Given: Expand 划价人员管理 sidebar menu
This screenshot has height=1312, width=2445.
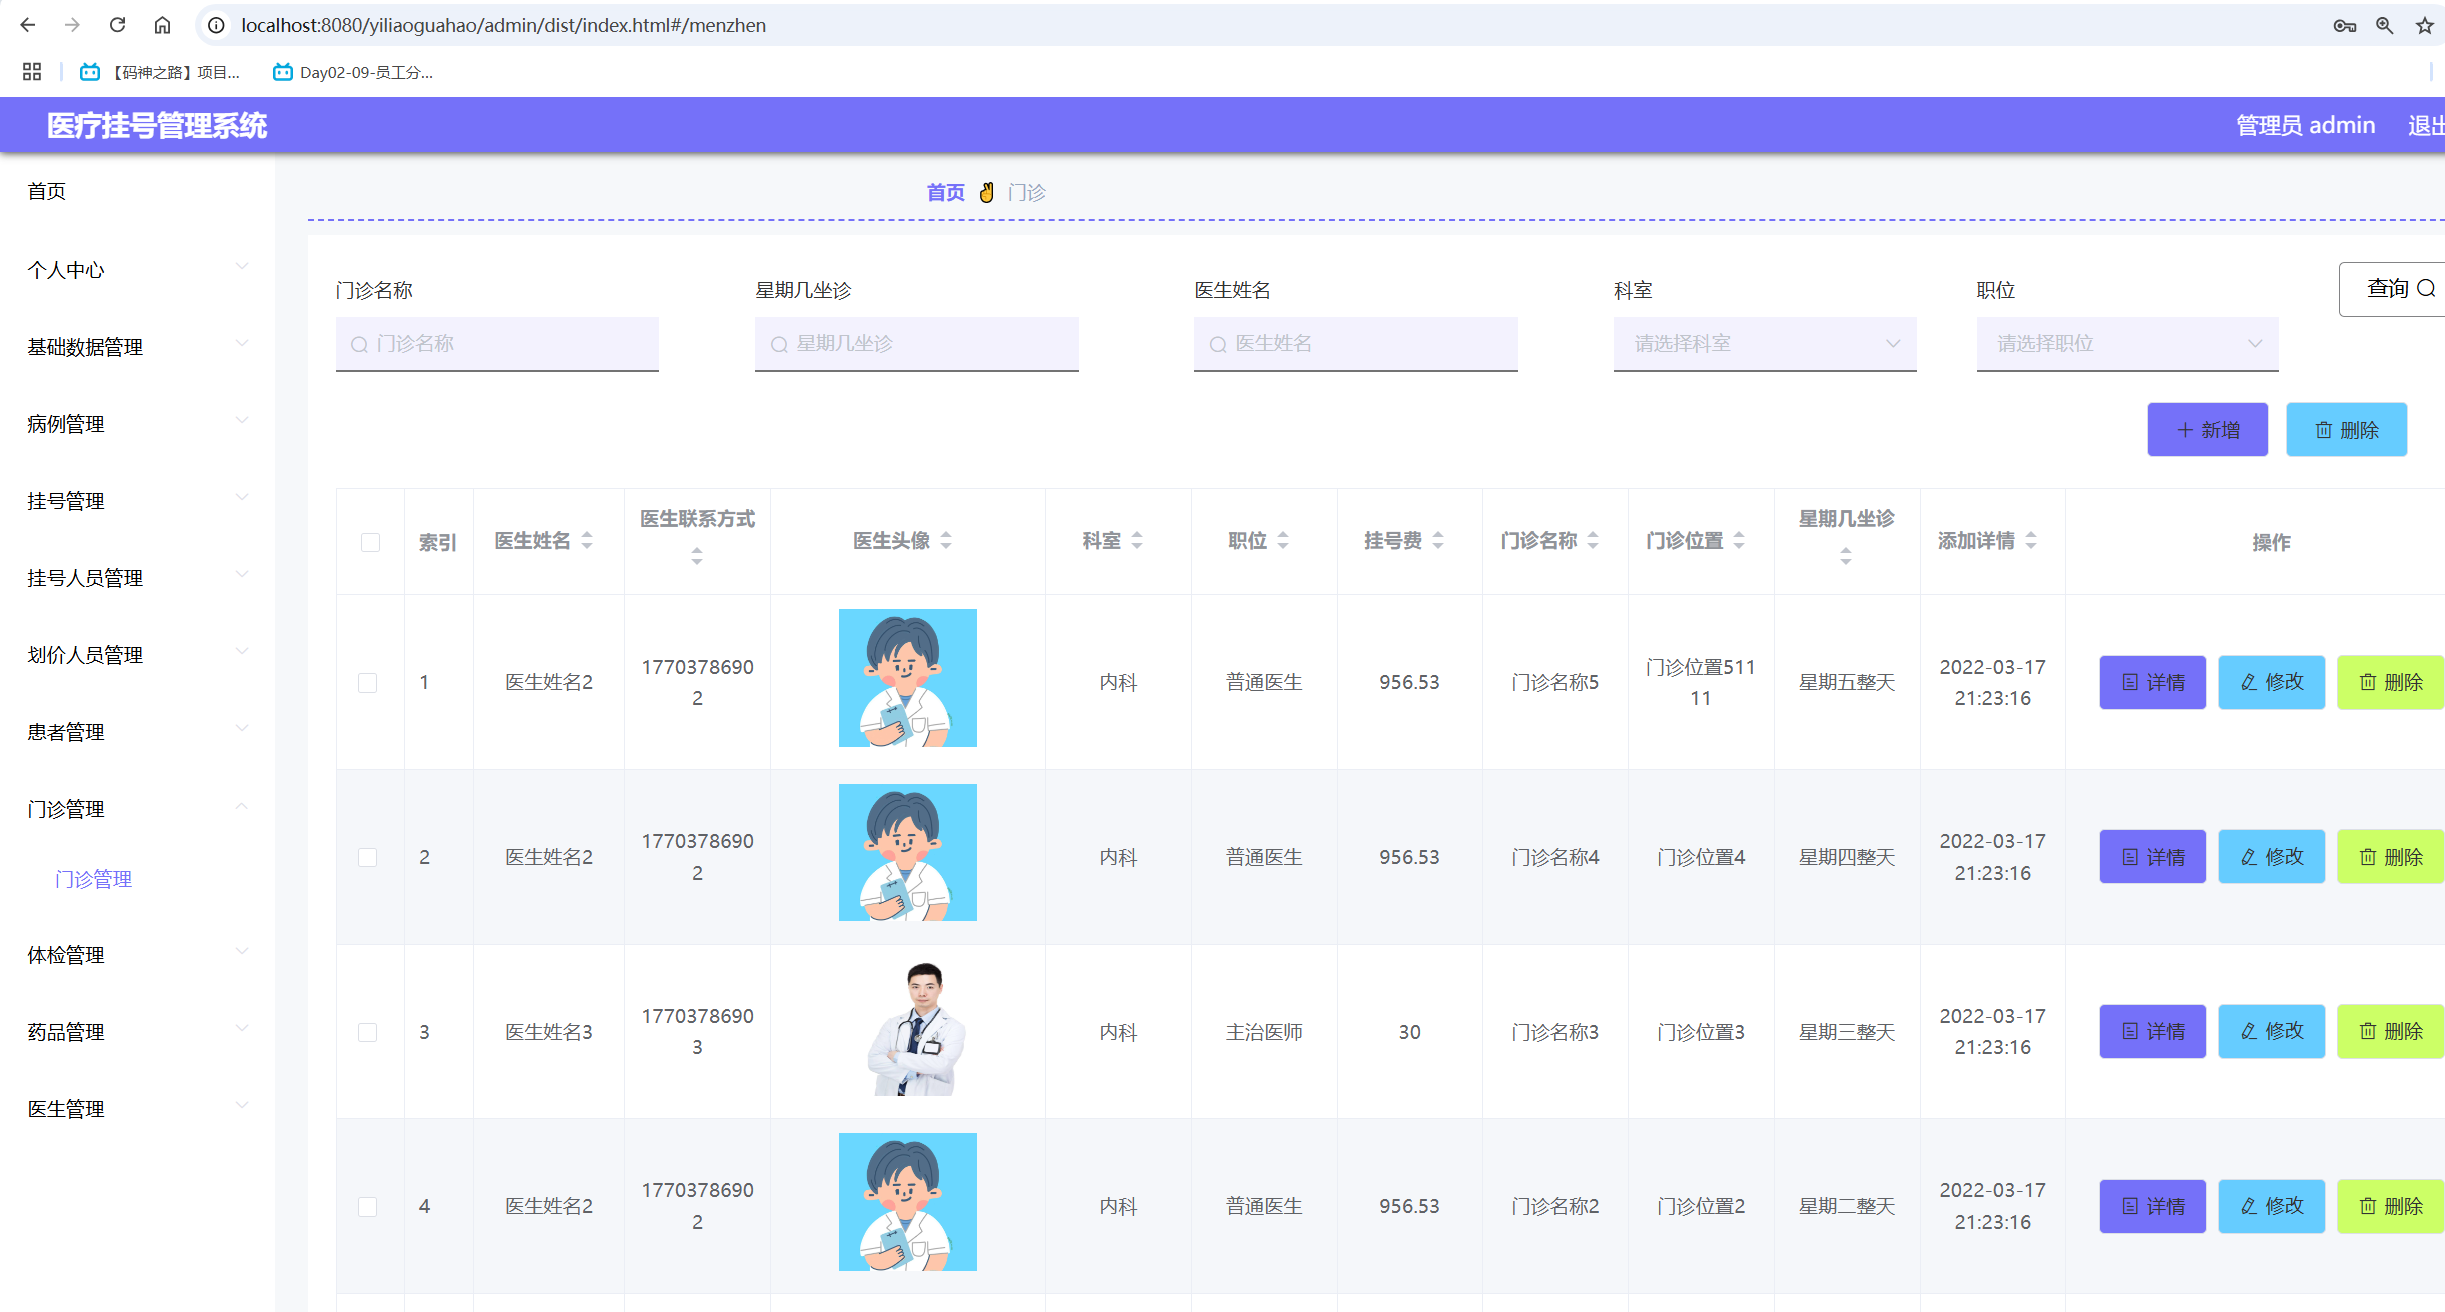Looking at the screenshot, I should 137,655.
